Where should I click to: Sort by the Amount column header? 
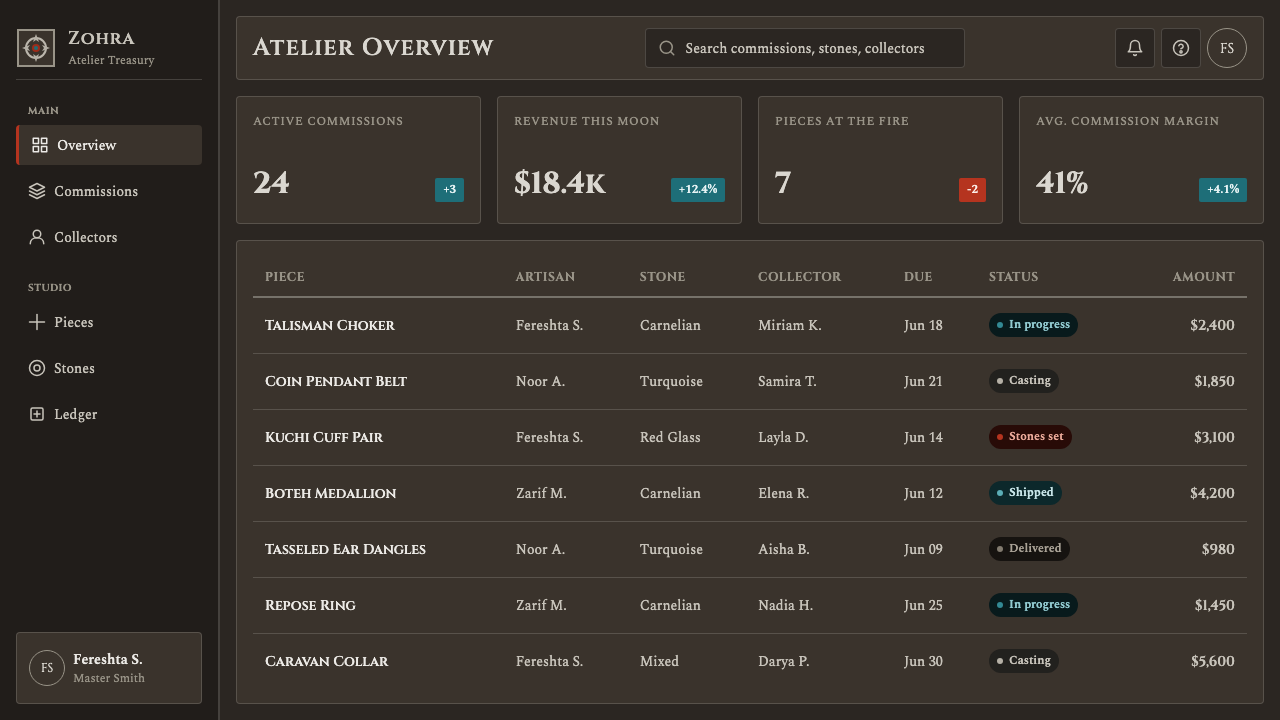(x=1203, y=277)
